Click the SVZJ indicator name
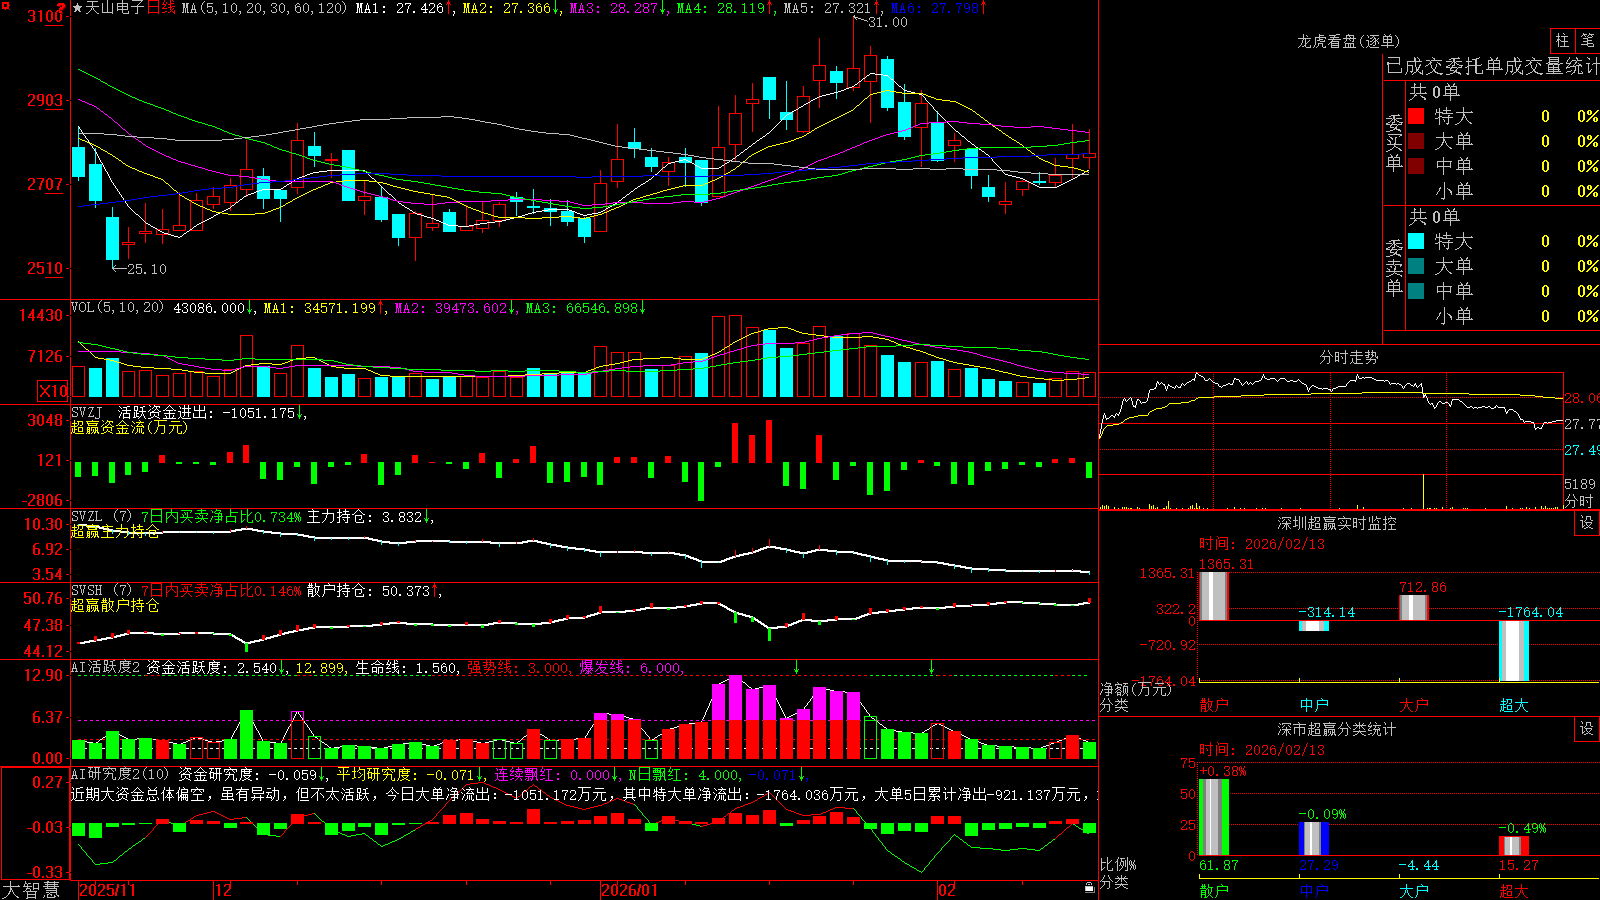This screenshot has height=900, width=1600. [86, 412]
